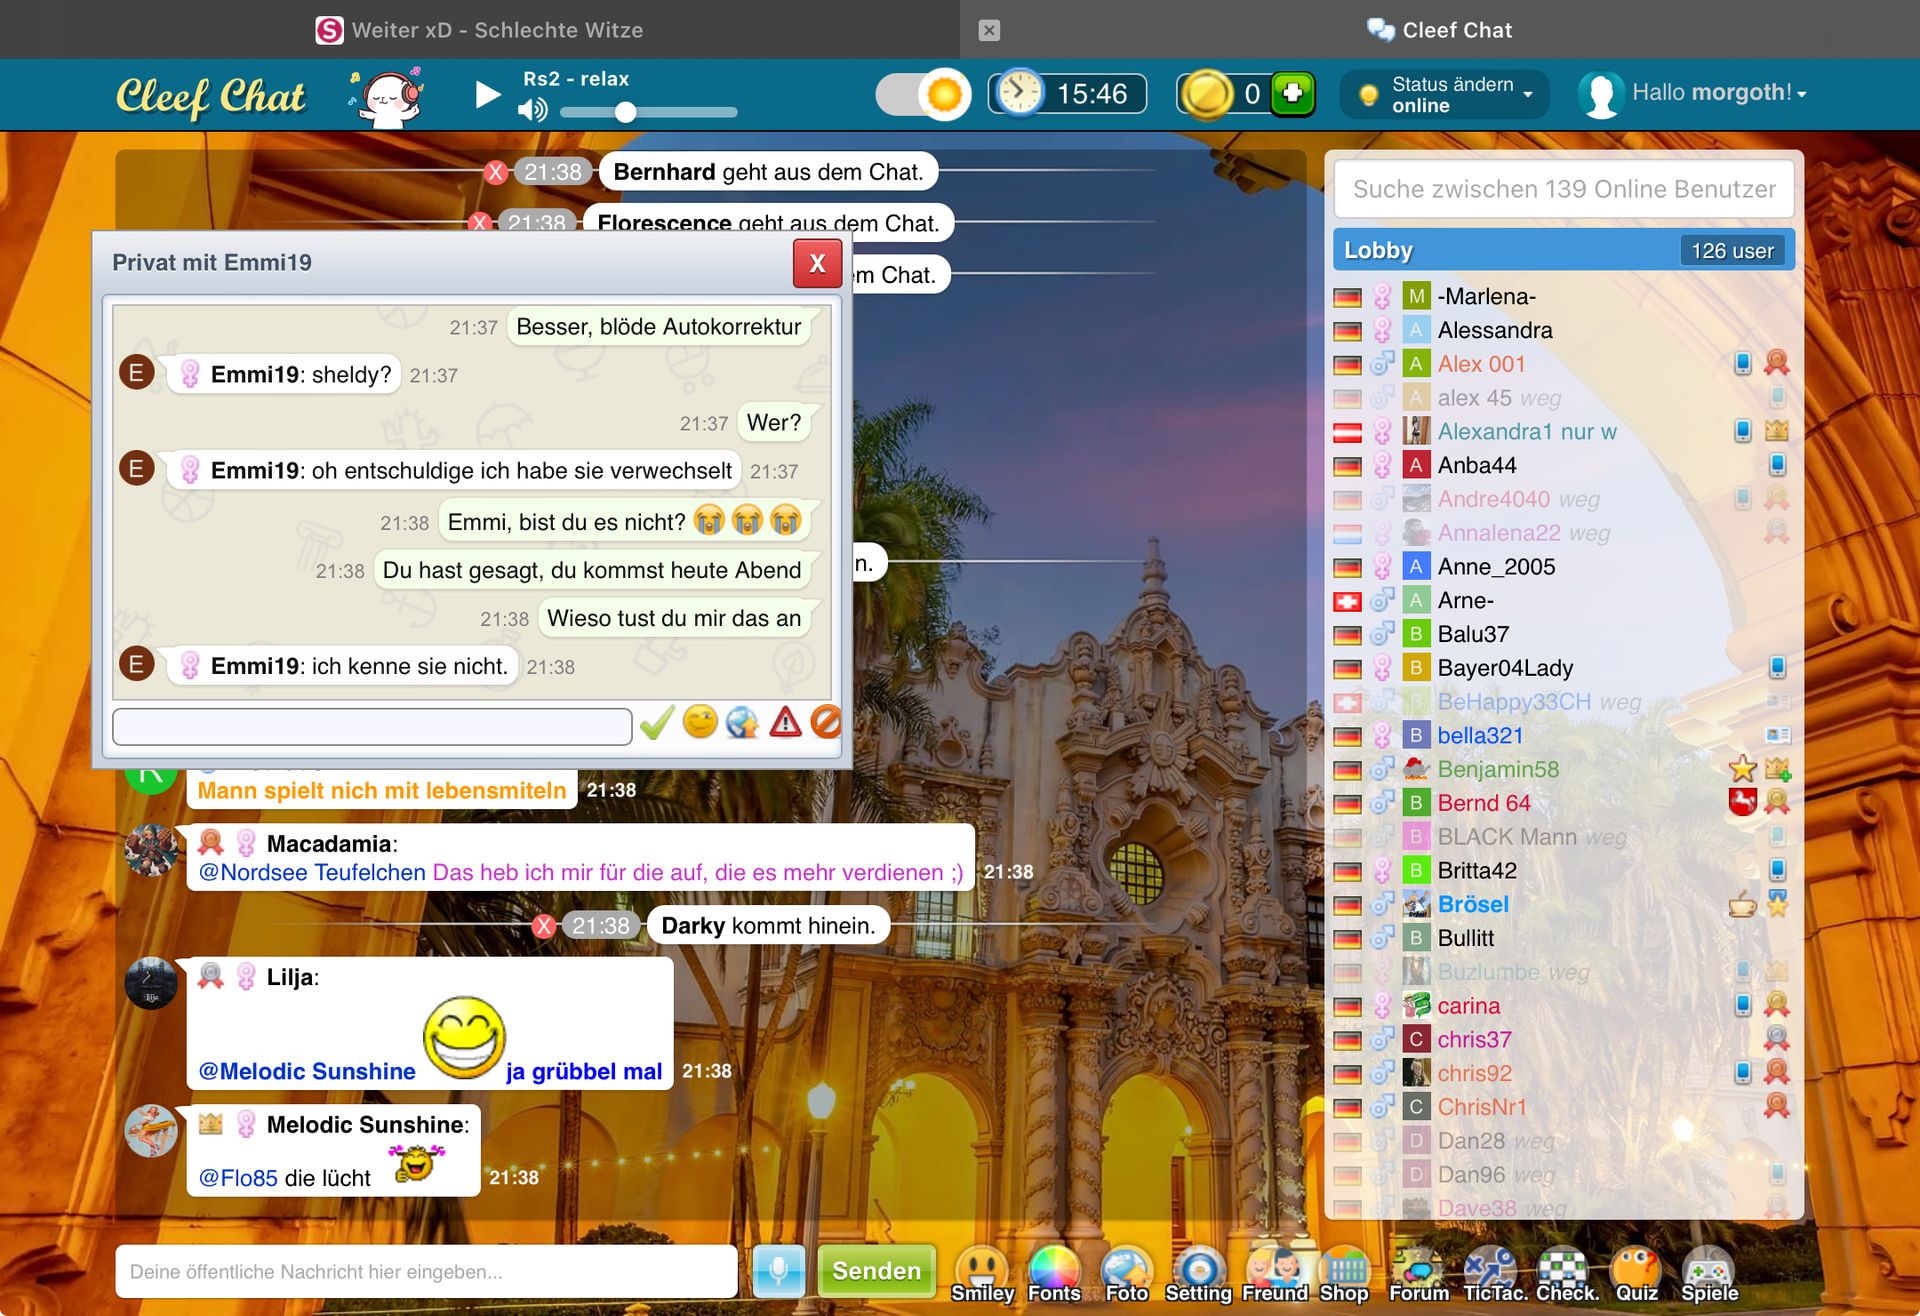The width and height of the screenshot is (1920, 1316).
Task: Click the red warning report icon
Action: 785,722
